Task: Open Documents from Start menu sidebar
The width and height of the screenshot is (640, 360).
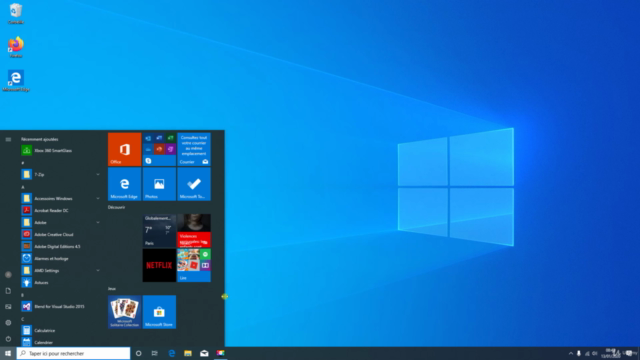Action: [x=8, y=291]
